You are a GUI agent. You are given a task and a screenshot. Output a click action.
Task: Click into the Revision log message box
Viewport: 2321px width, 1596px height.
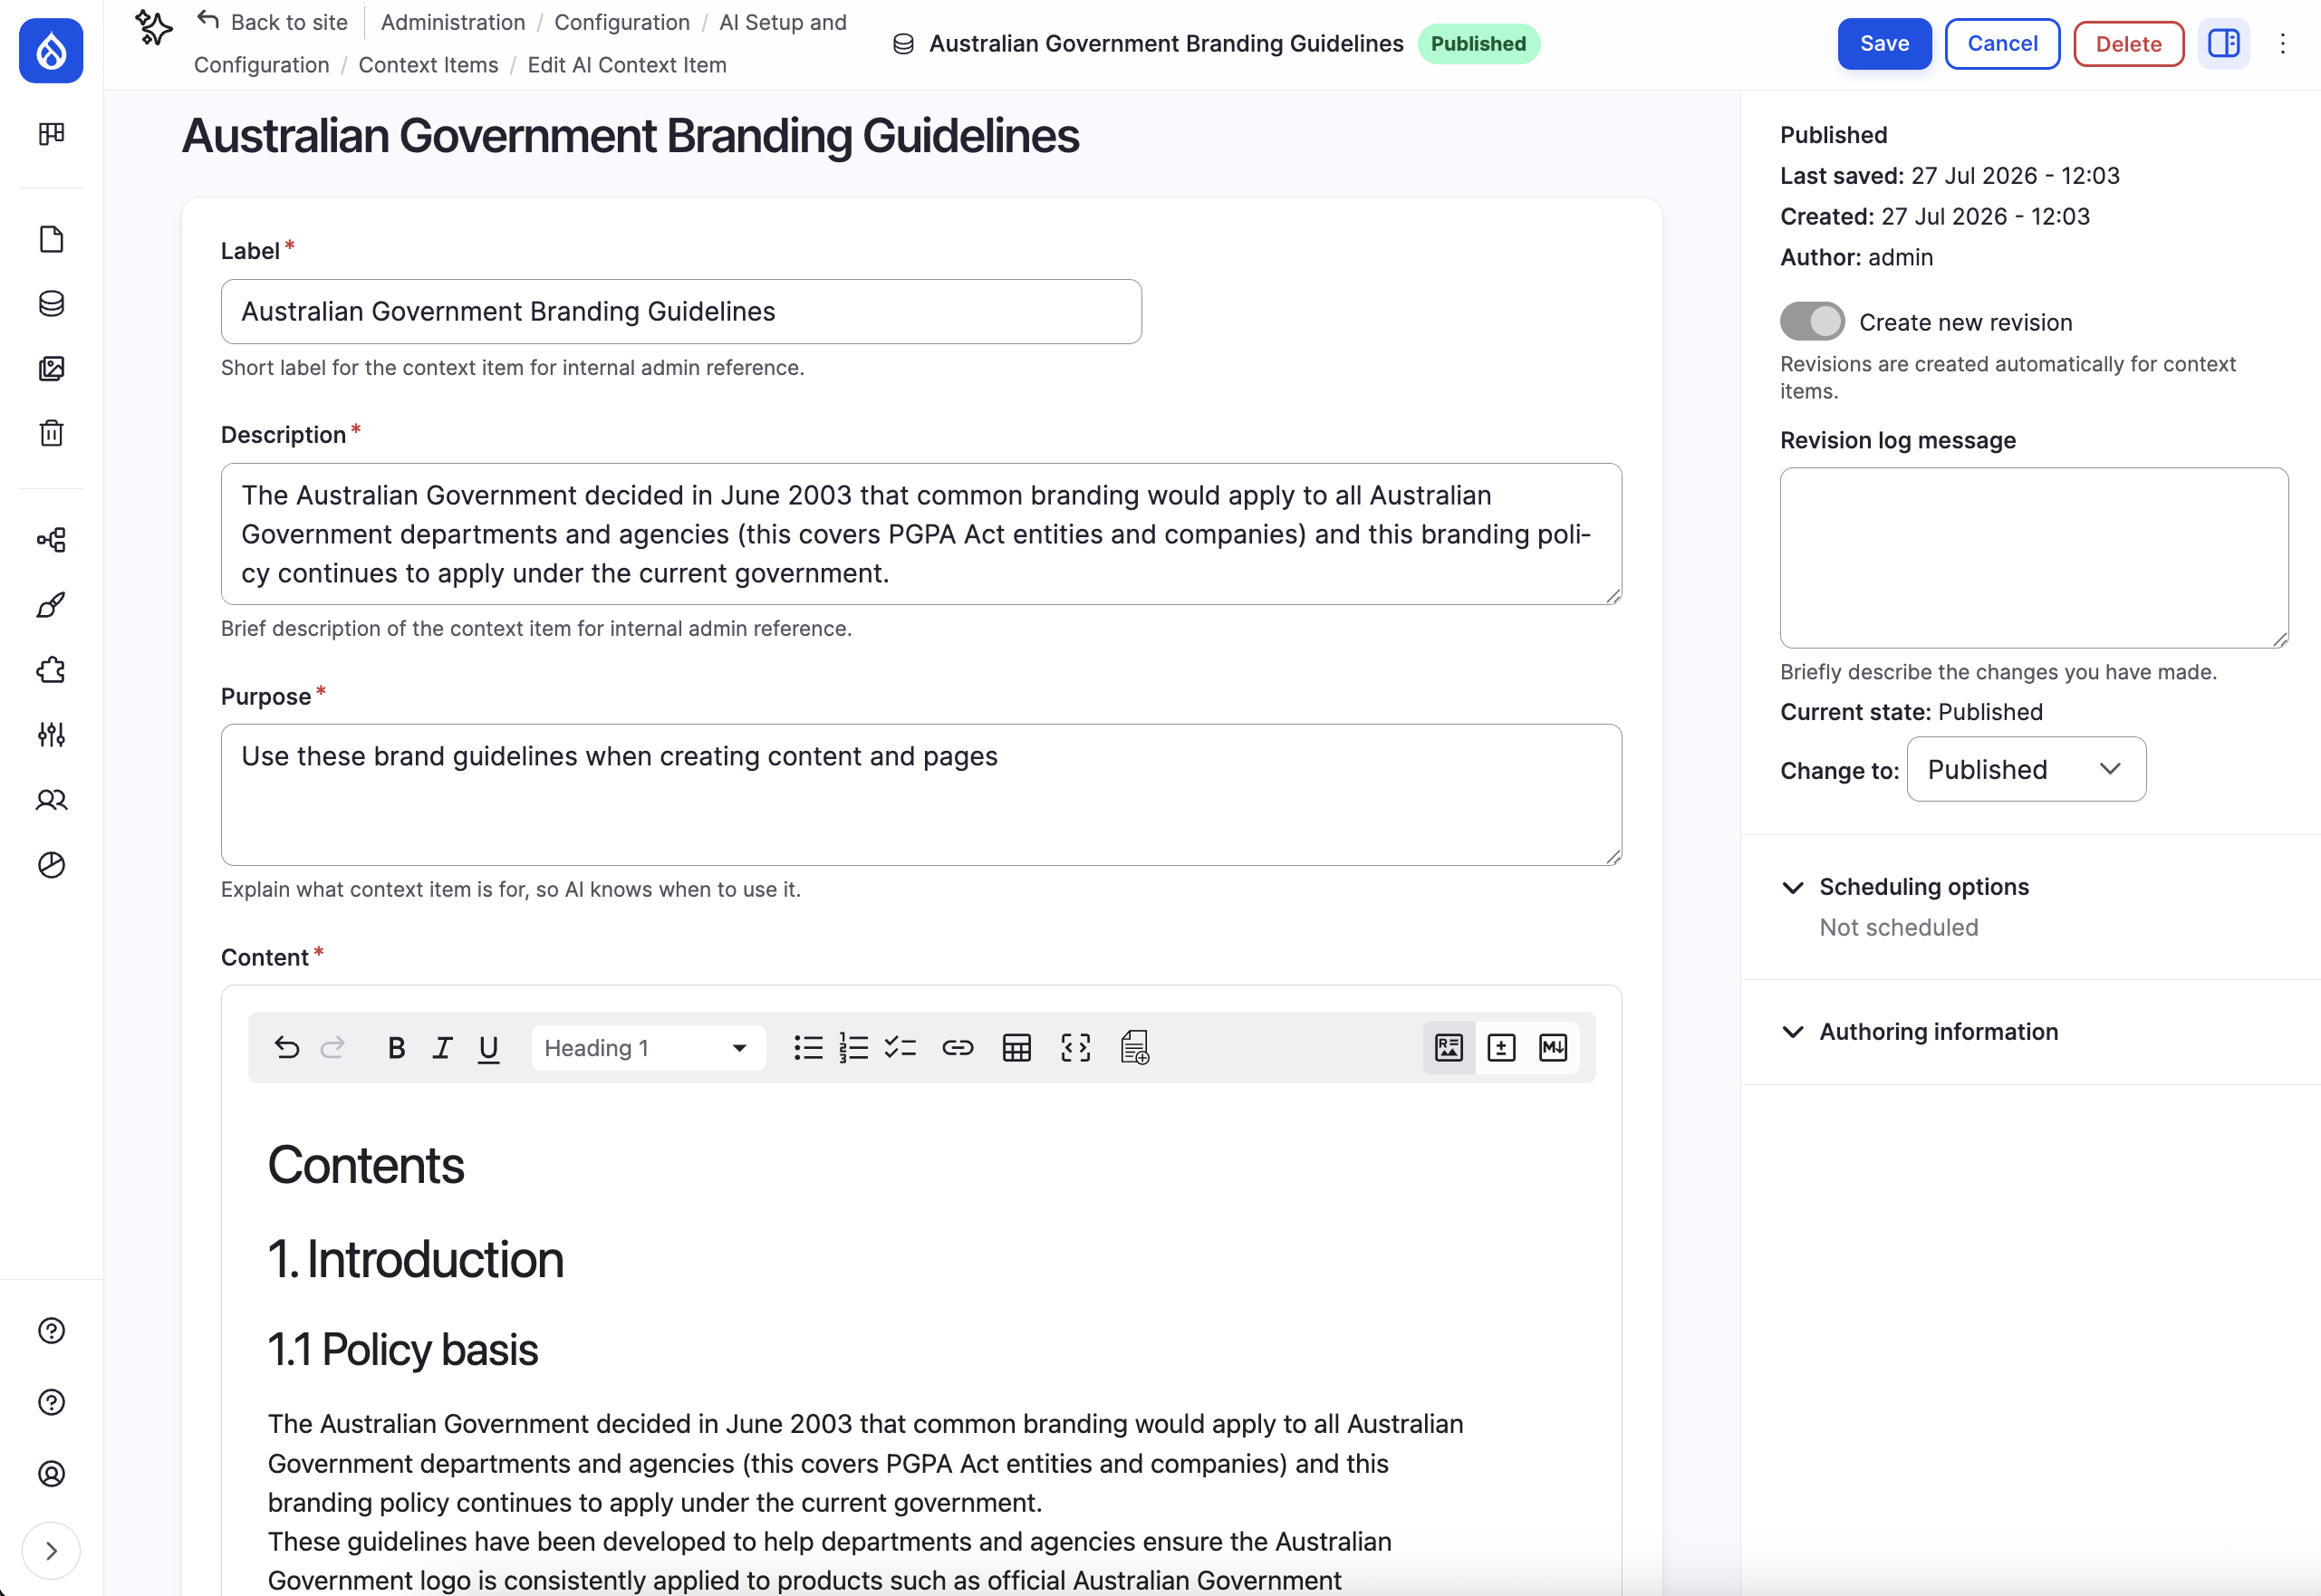pyautogui.click(x=2033, y=558)
